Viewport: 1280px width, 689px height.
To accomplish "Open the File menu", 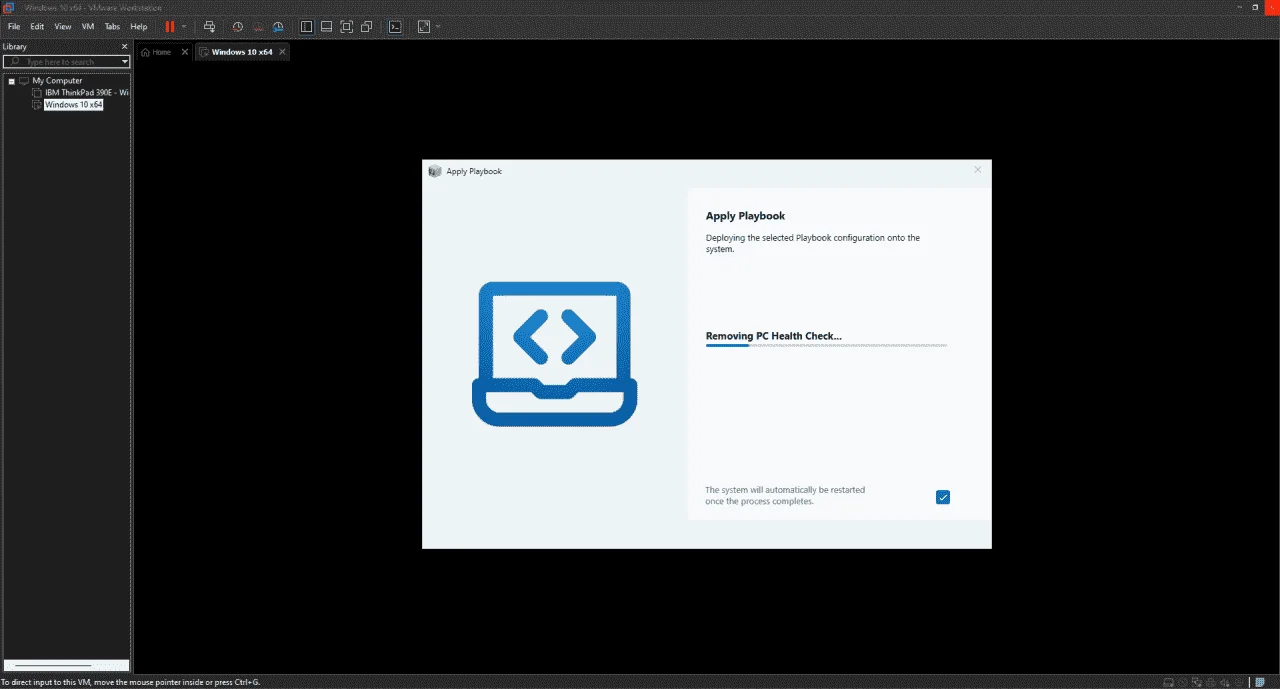I will tap(14, 27).
